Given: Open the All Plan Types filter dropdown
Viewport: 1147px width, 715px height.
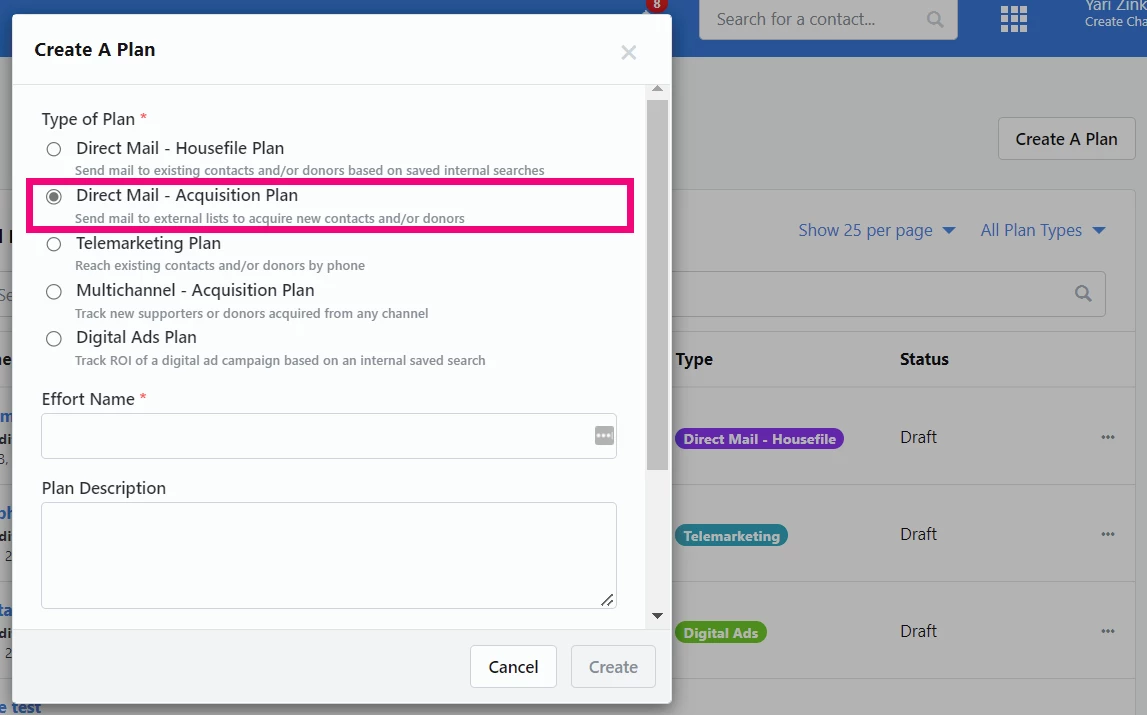Looking at the screenshot, I should click(x=1042, y=230).
